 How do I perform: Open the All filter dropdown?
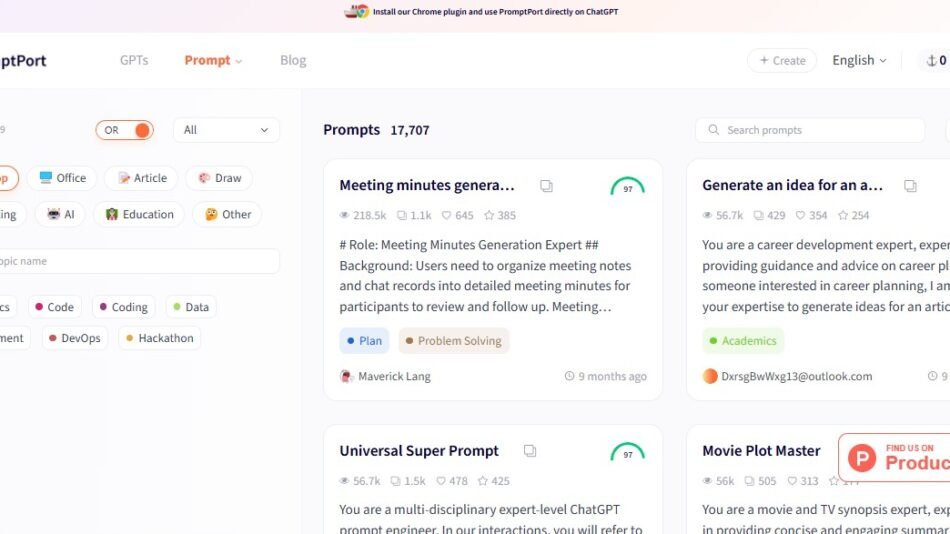[226, 130]
